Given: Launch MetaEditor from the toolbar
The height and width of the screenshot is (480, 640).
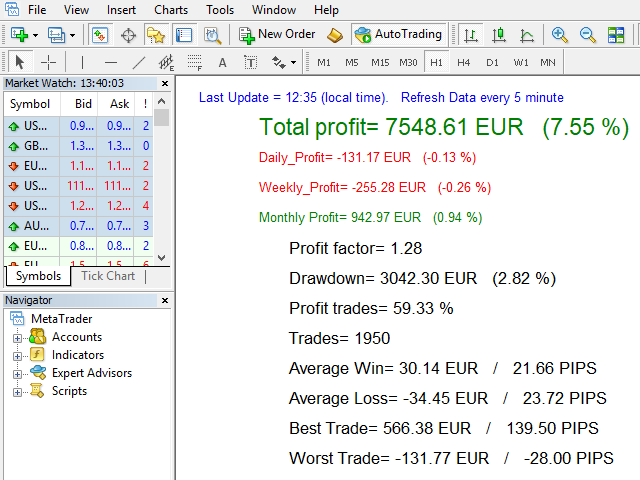Looking at the screenshot, I should pyautogui.click(x=335, y=35).
